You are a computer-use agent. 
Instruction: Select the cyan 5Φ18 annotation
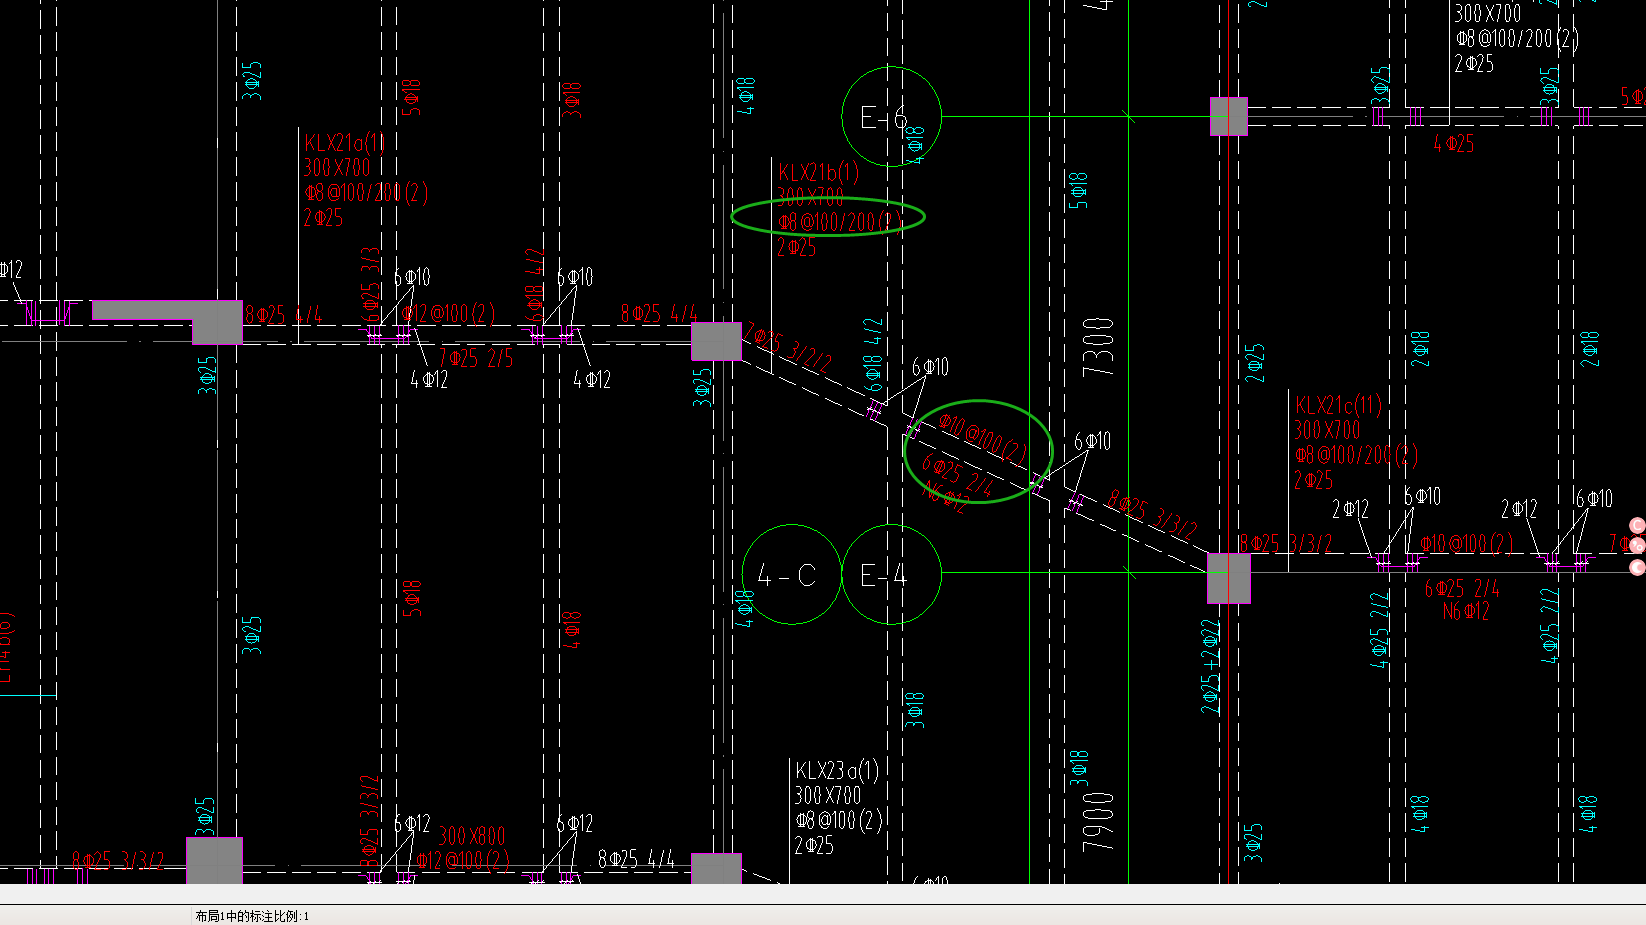pyautogui.click(x=1078, y=190)
